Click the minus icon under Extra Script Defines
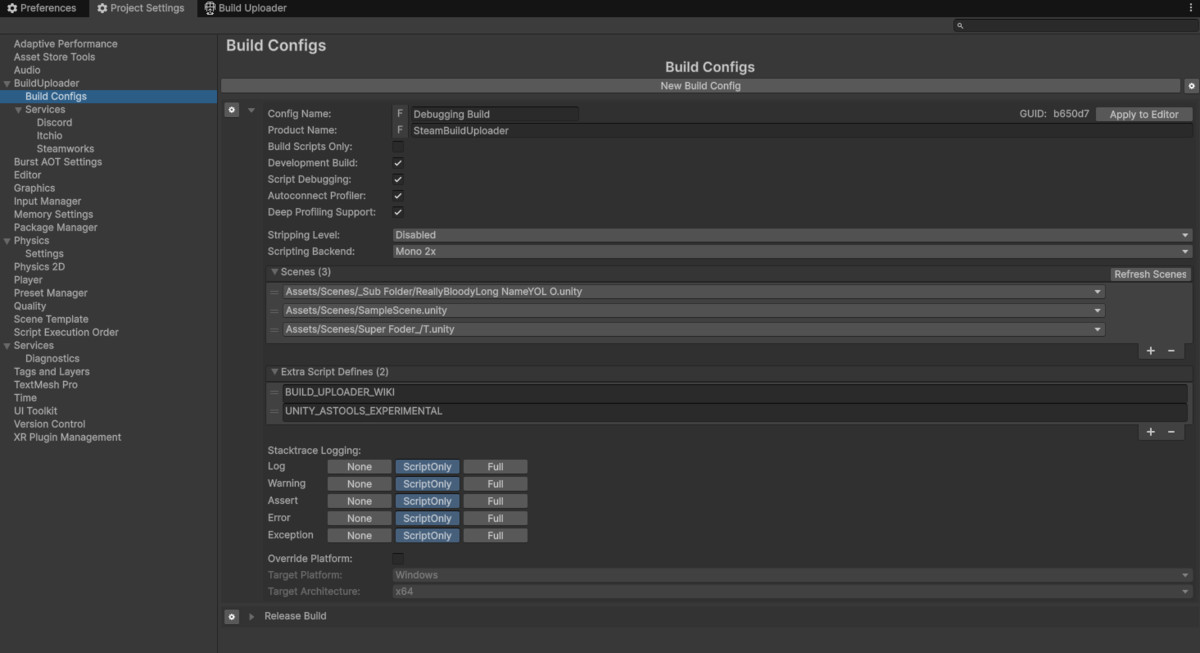This screenshot has width=1200, height=653. tap(1172, 431)
